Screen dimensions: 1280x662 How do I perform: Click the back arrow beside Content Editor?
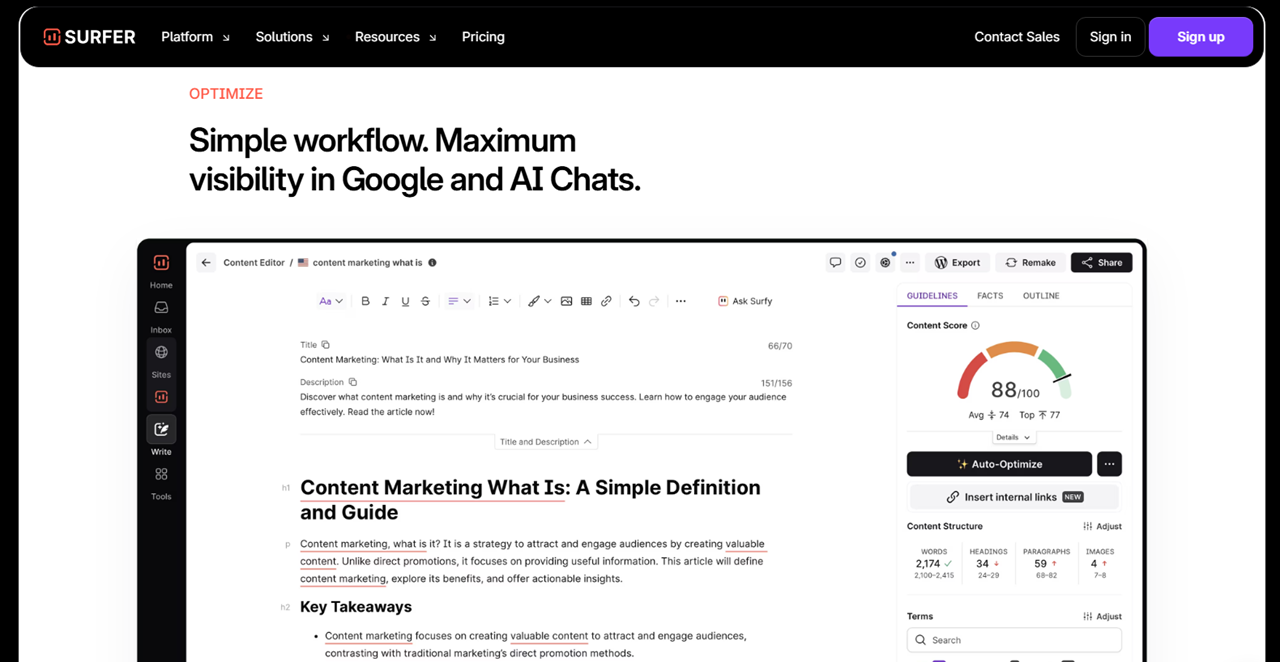(206, 263)
